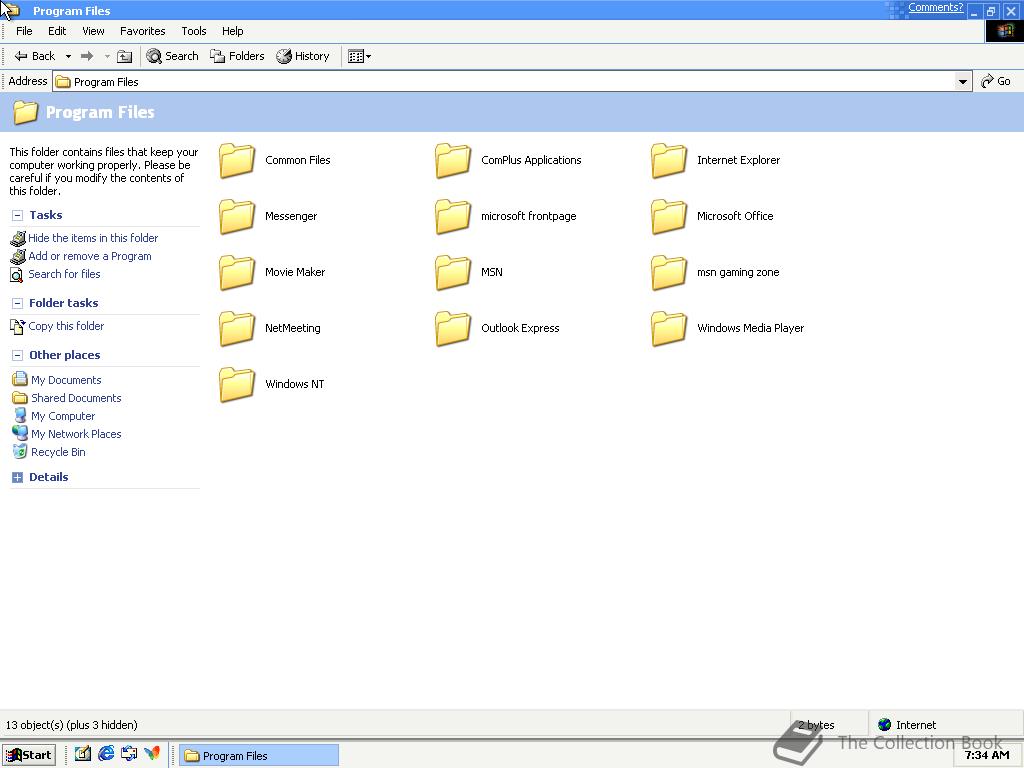
Task: Click the Outlook Express folder name
Action: click(x=520, y=328)
